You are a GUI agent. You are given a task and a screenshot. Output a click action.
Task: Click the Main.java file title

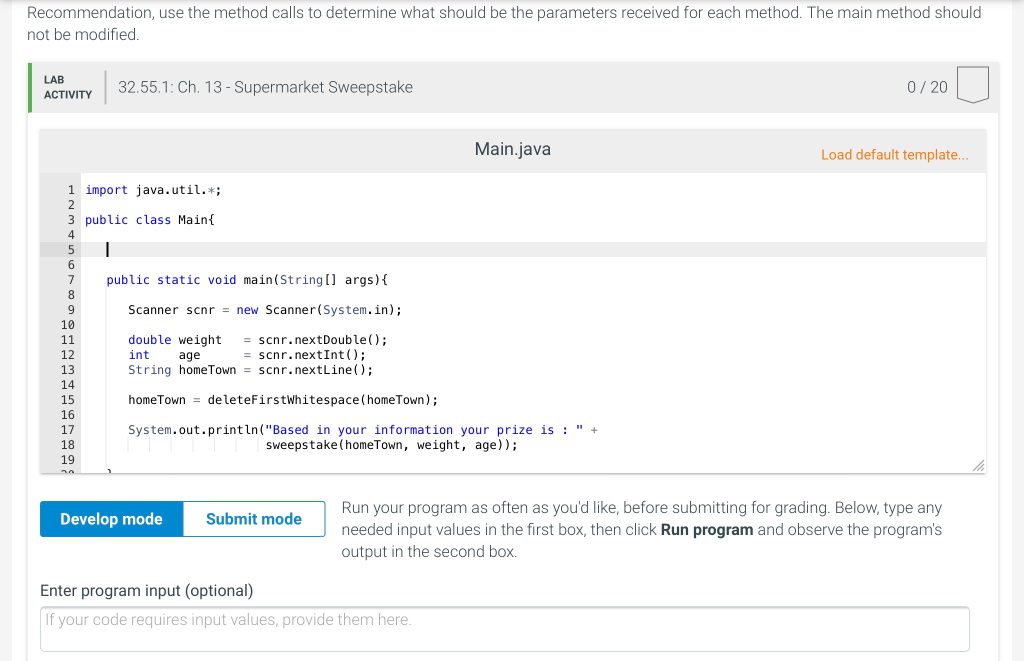(512, 150)
